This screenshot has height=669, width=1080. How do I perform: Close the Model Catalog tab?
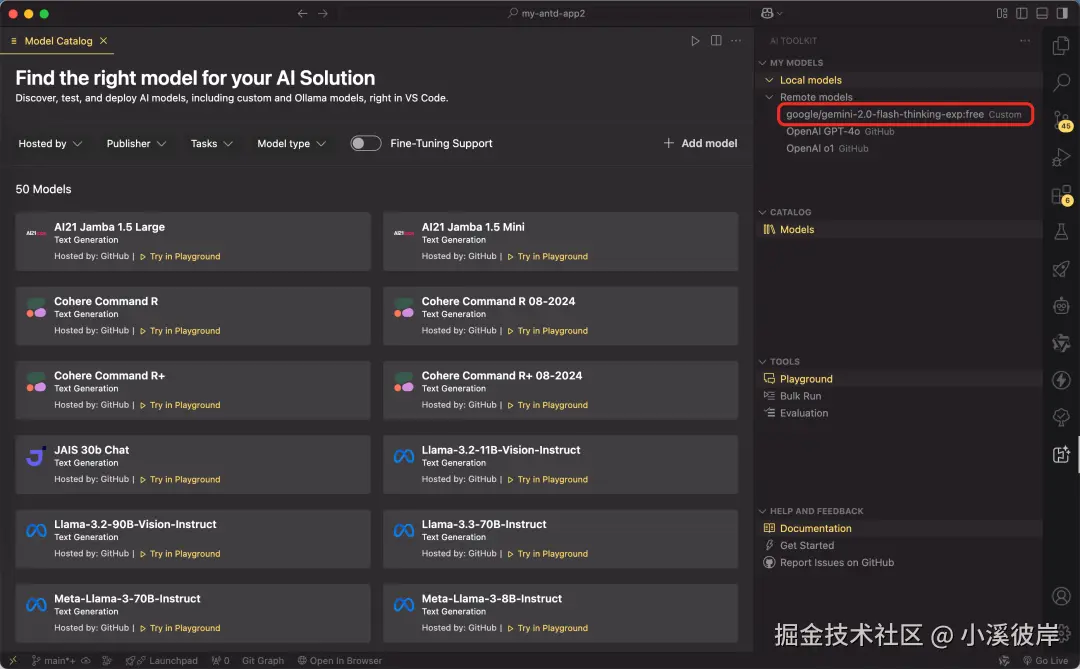[103, 41]
